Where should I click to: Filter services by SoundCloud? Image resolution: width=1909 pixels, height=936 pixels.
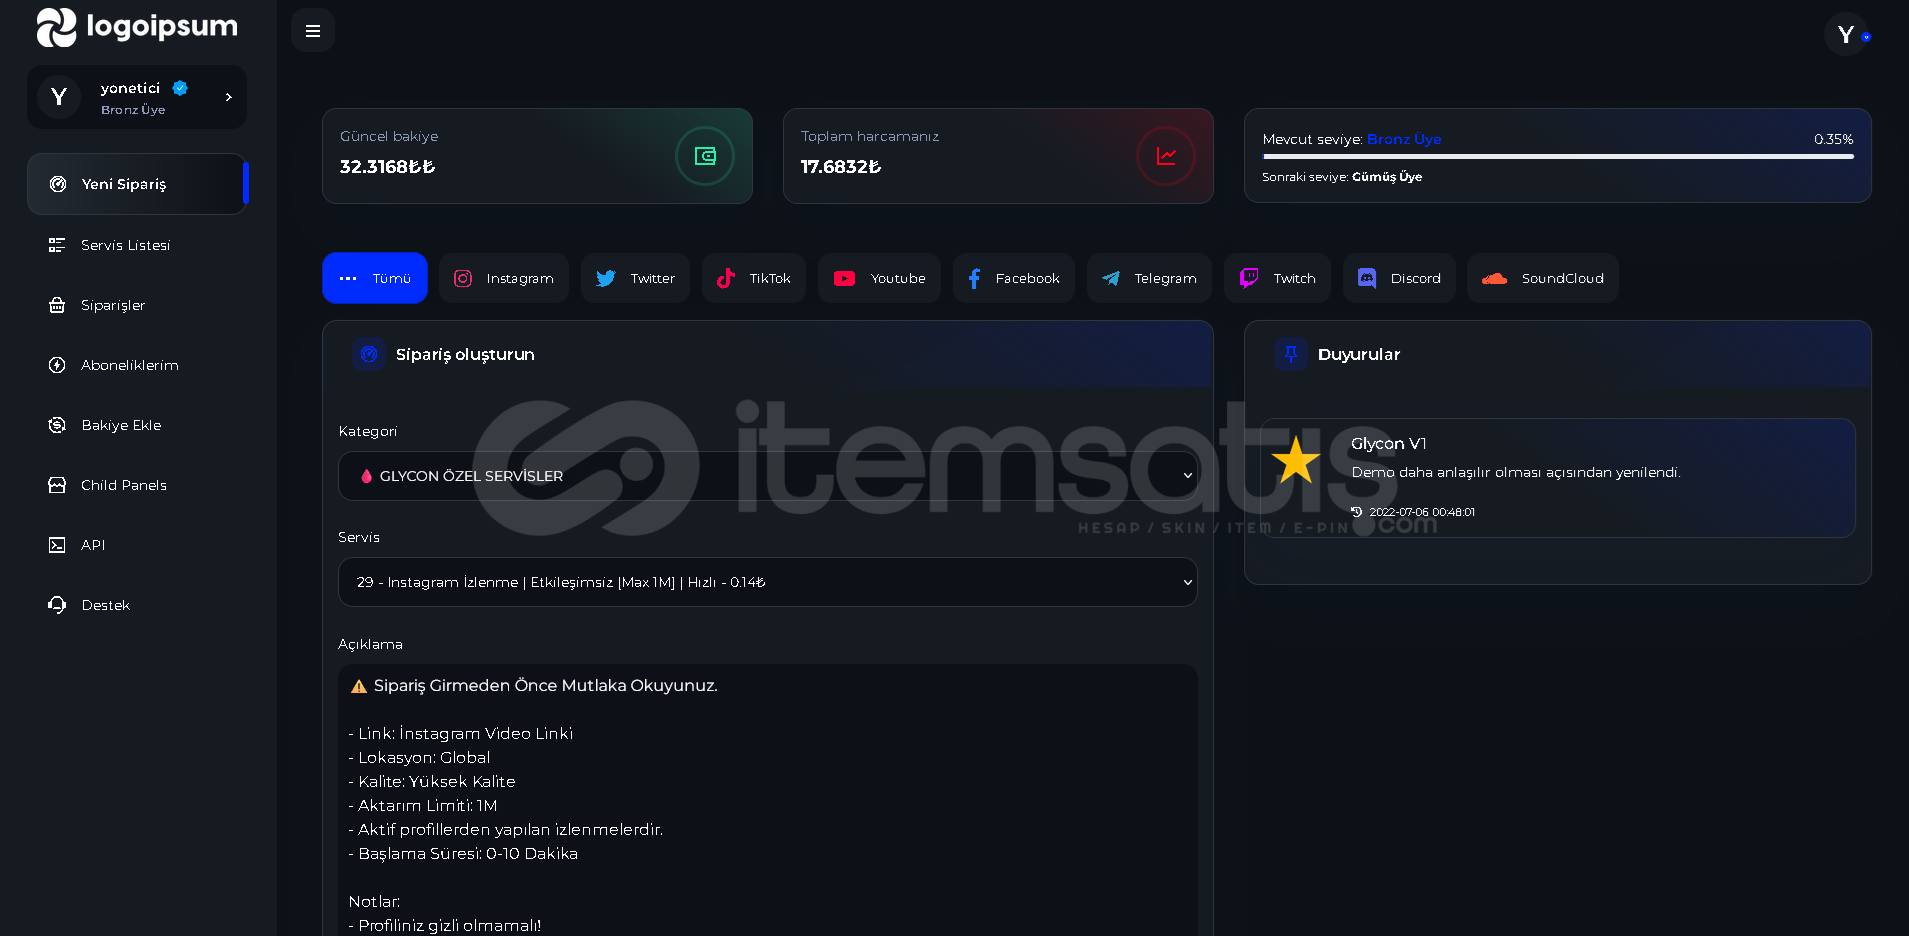point(1543,278)
